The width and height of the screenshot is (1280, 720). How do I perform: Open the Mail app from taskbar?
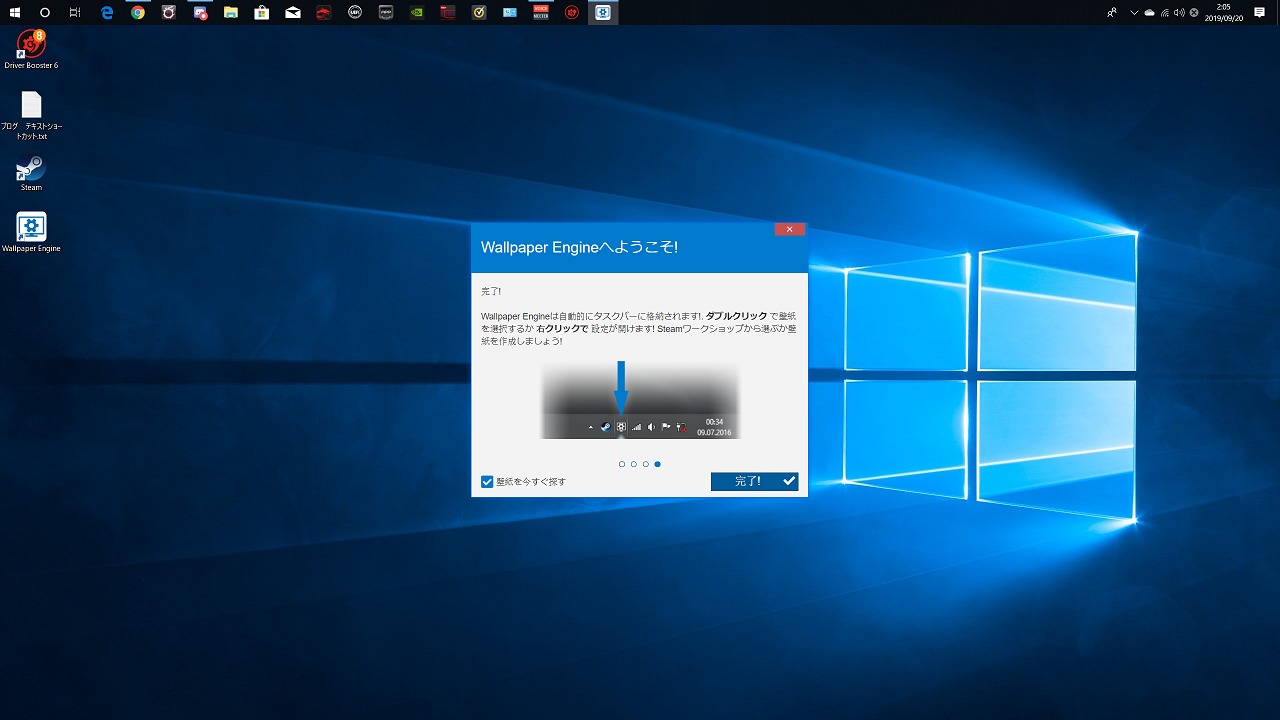click(x=293, y=13)
